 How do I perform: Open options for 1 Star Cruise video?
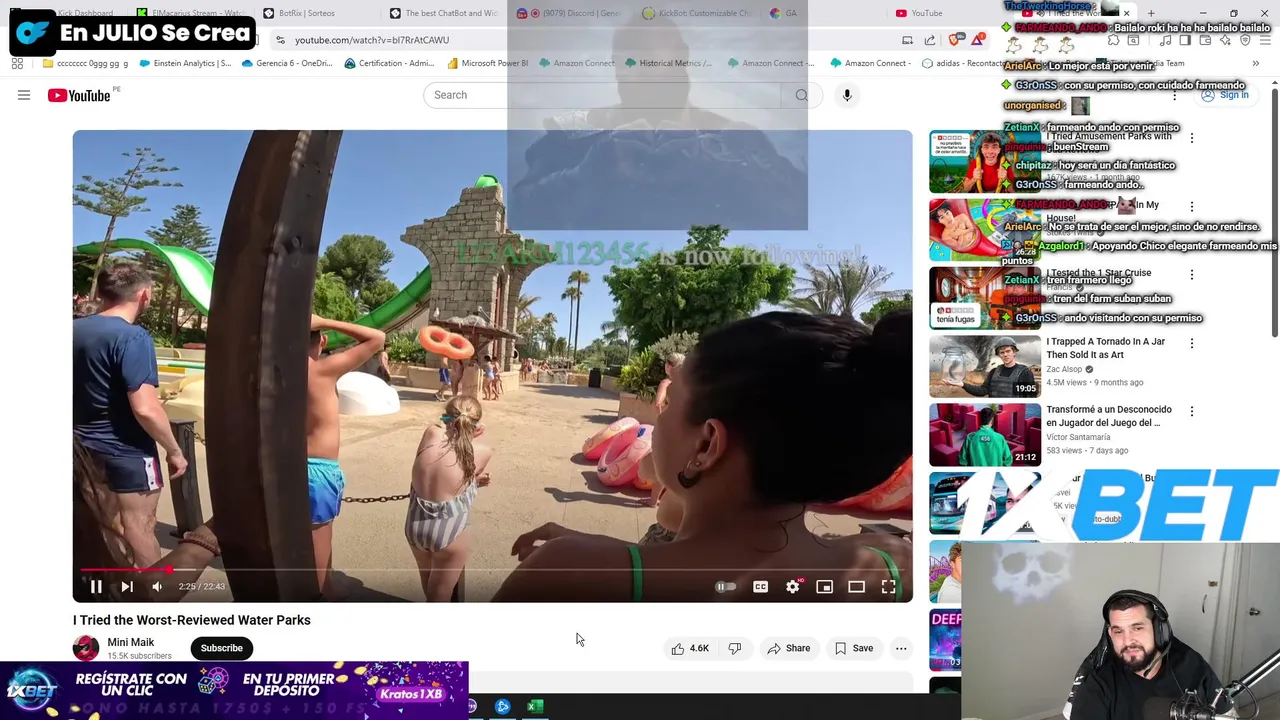(1191, 274)
